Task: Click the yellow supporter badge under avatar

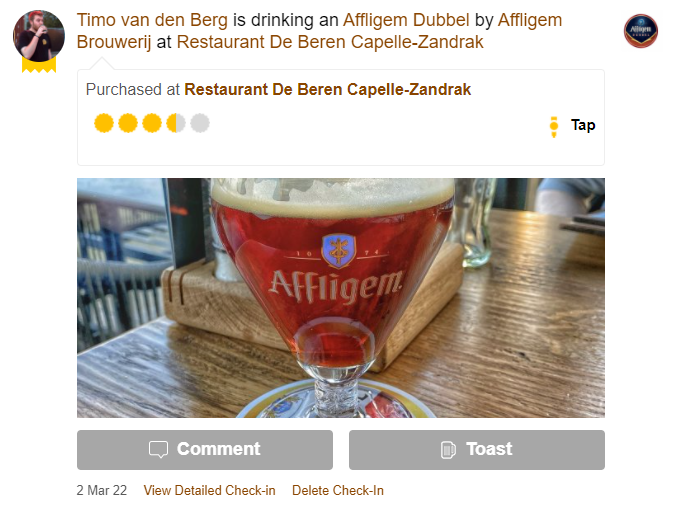Action: [x=39, y=66]
